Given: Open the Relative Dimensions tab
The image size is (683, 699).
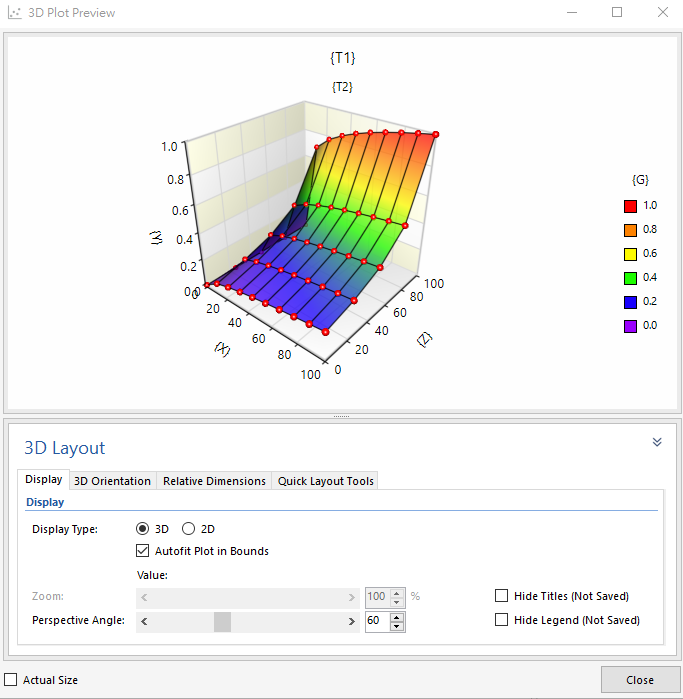Looking at the screenshot, I should tap(214, 481).
